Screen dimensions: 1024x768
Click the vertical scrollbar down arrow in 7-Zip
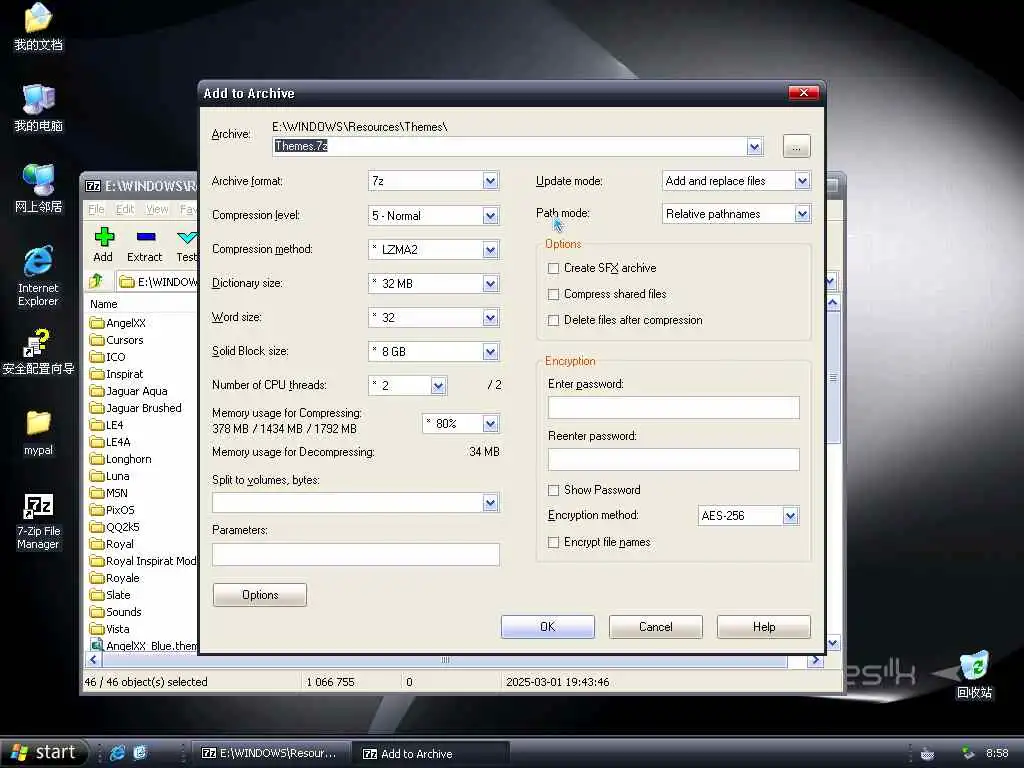click(x=833, y=643)
